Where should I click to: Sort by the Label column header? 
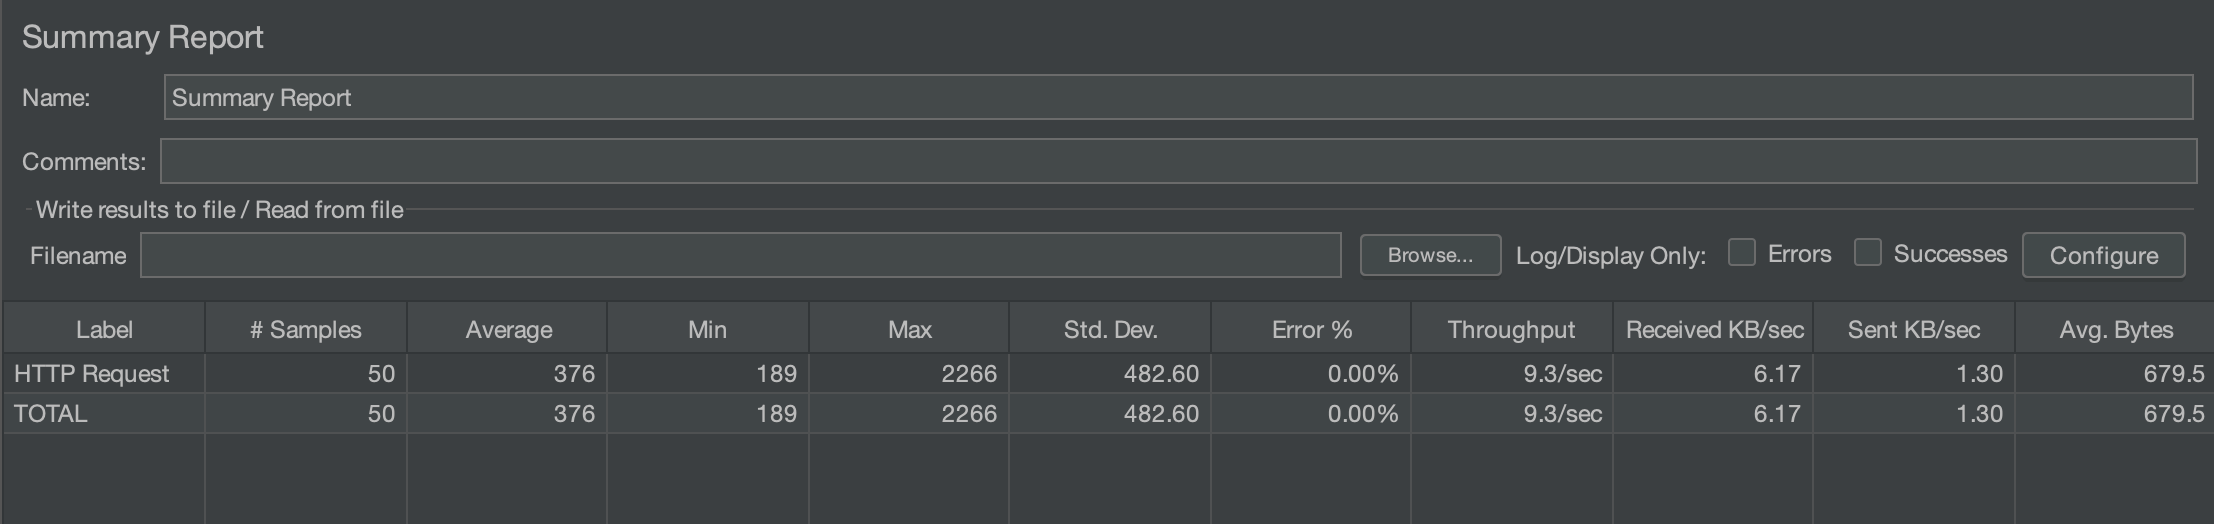[104, 329]
